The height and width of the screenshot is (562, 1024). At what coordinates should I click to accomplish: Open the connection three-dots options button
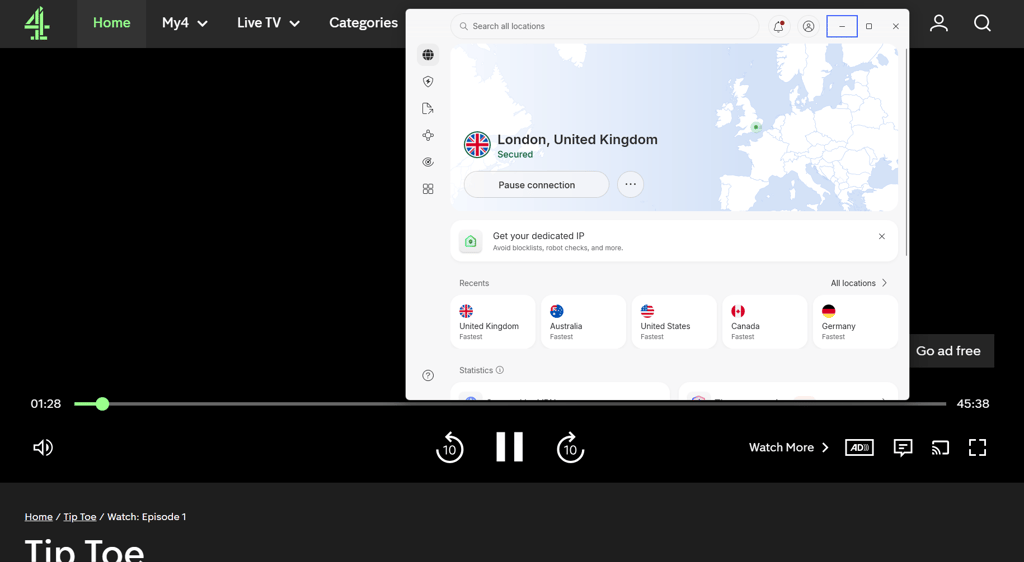click(x=630, y=184)
